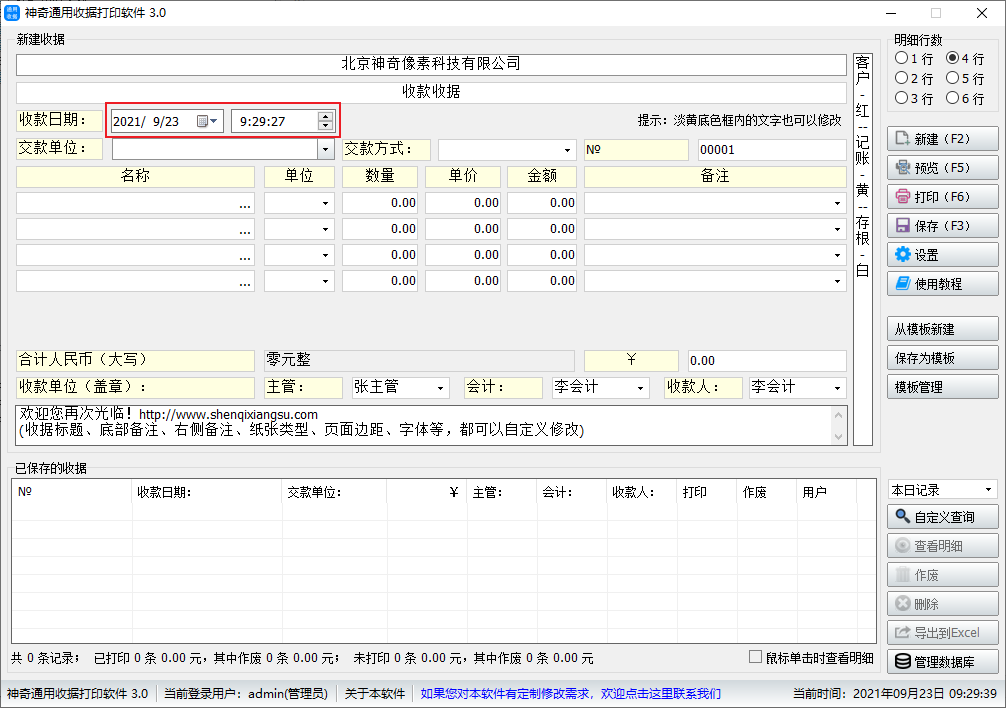Click the blue tutorial book icon
The width and height of the screenshot is (1006, 708).
pyautogui.click(x=903, y=283)
